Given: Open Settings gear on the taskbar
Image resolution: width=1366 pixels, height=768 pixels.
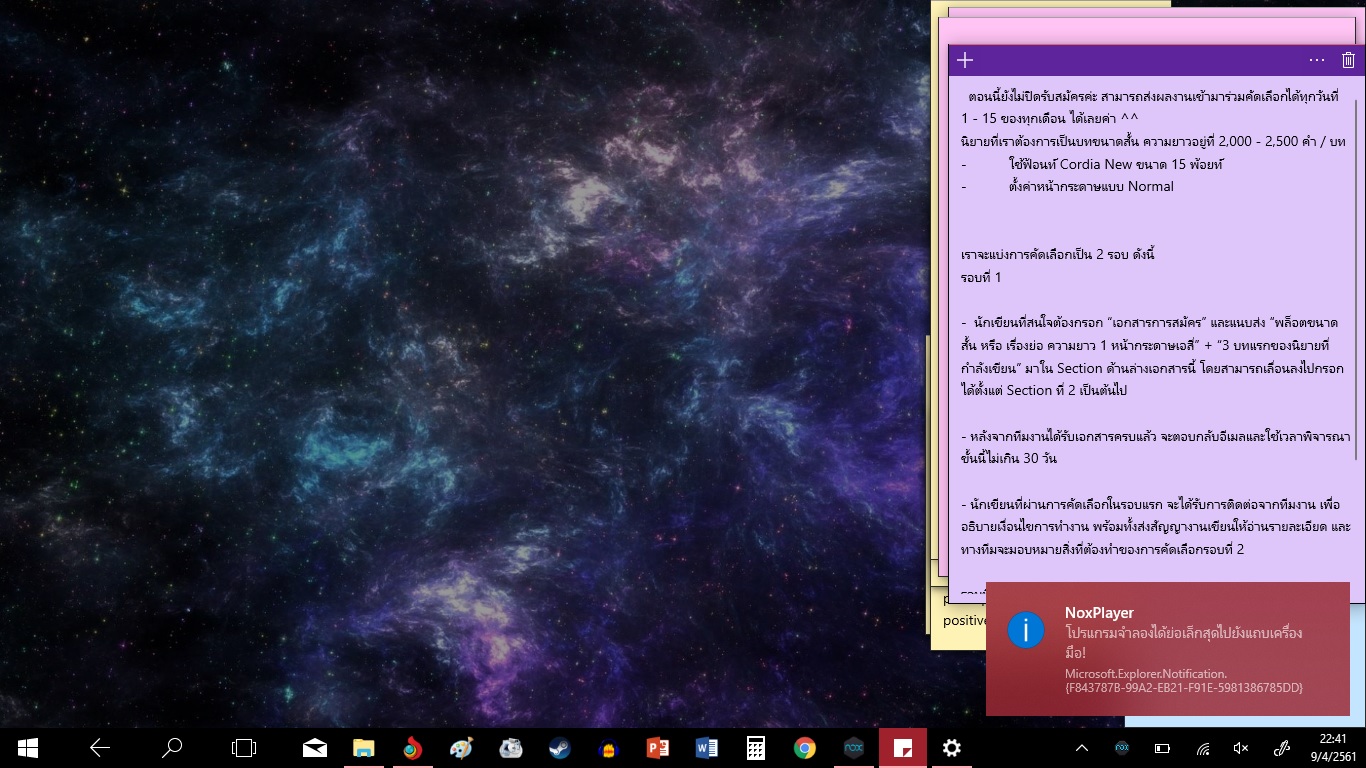Looking at the screenshot, I should pos(951,748).
